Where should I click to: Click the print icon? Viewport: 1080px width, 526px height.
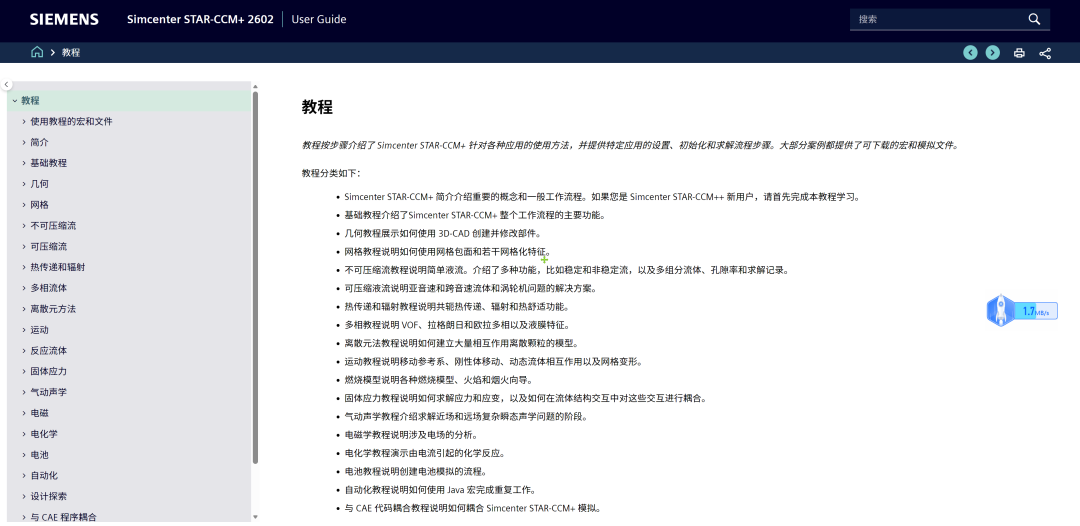coord(1019,53)
